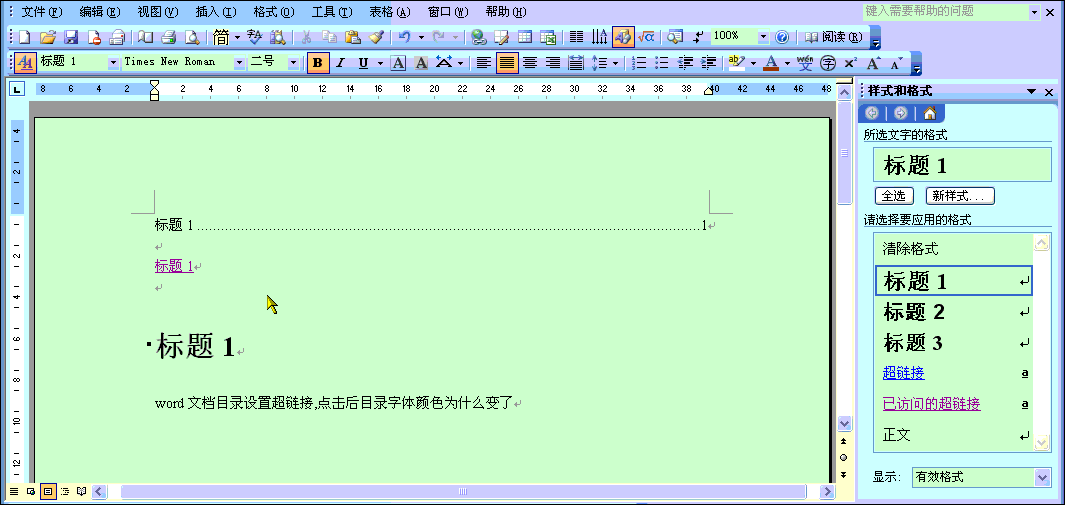The width and height of the screenshot is (1065, 505).
Task: Click the 新样式... button
Action: (x=960, y=195)
